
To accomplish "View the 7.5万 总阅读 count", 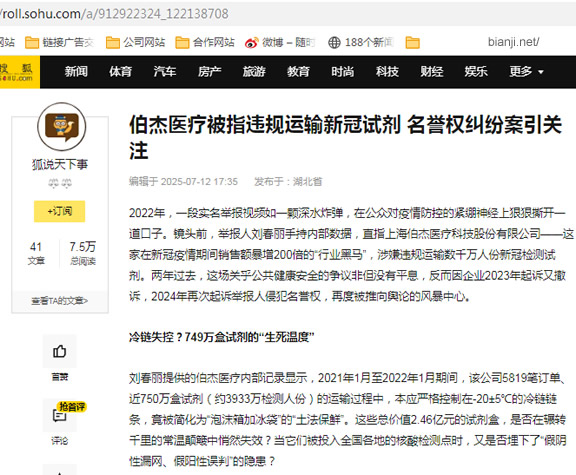I will [x=83, y=253].
